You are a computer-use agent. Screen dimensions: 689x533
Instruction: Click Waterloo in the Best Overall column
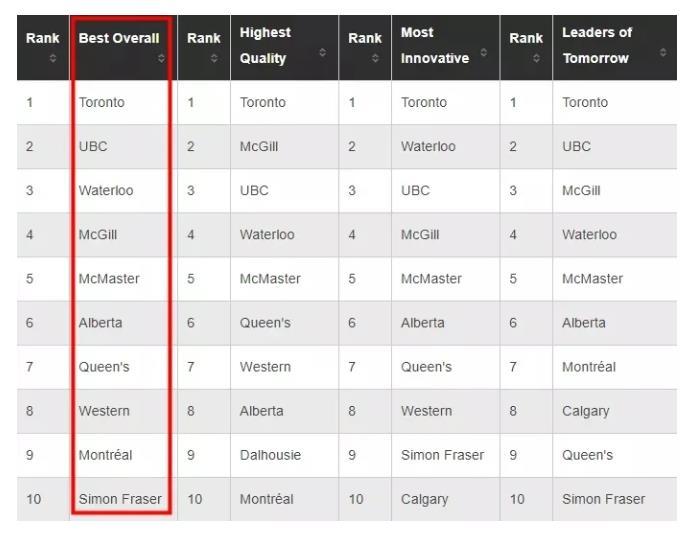click(106, 190)
